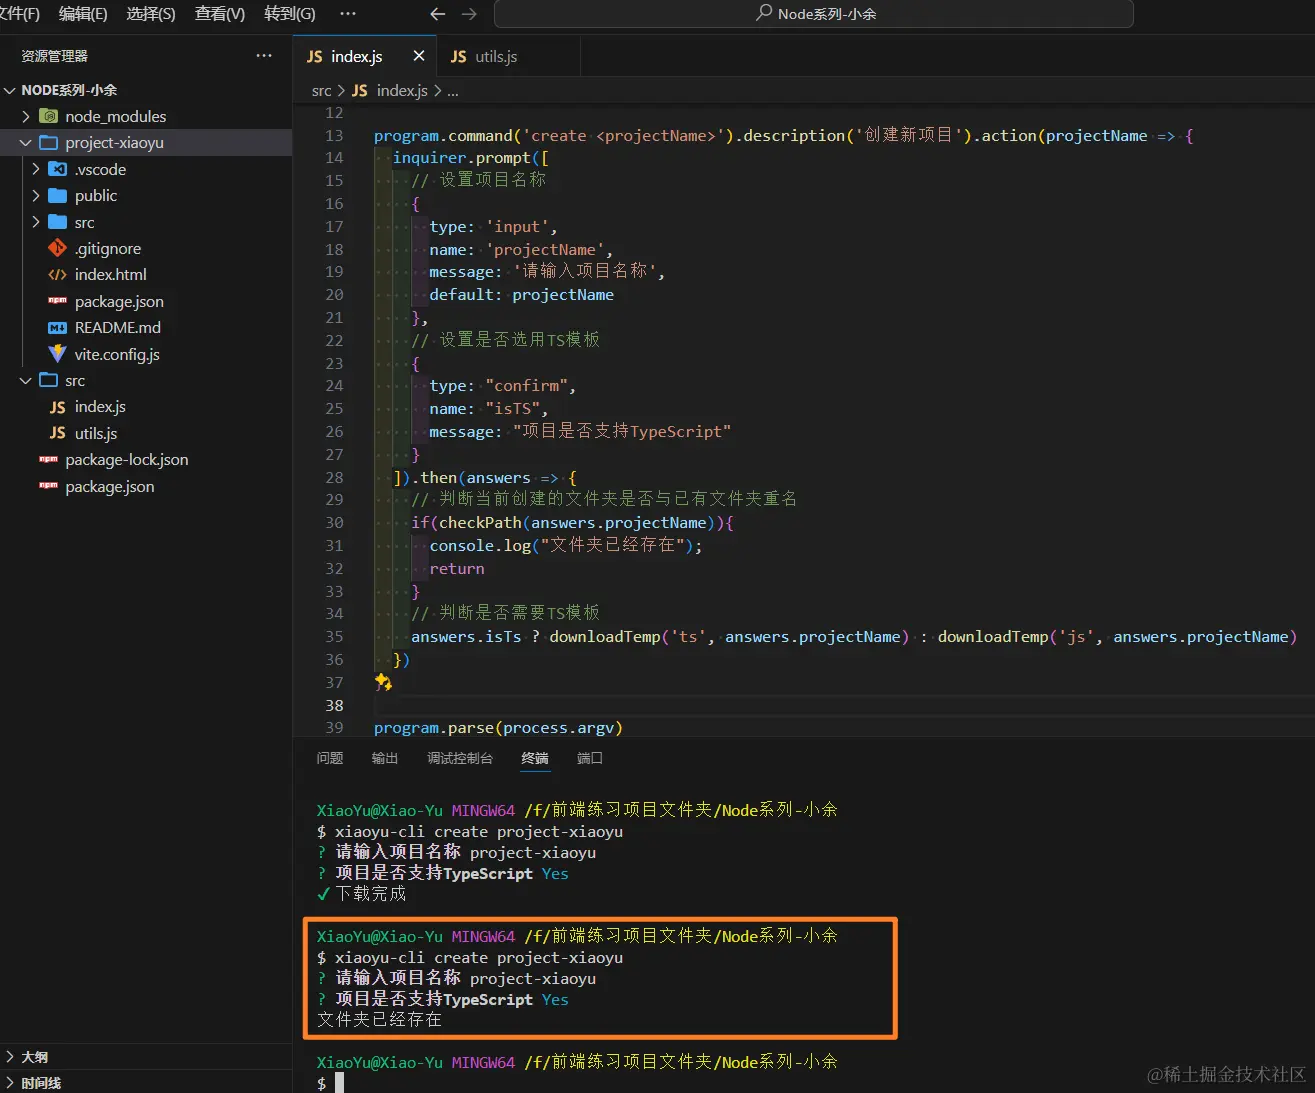Select the .vscode folder icon
1315x1093 pixels.
click(57, 169)
